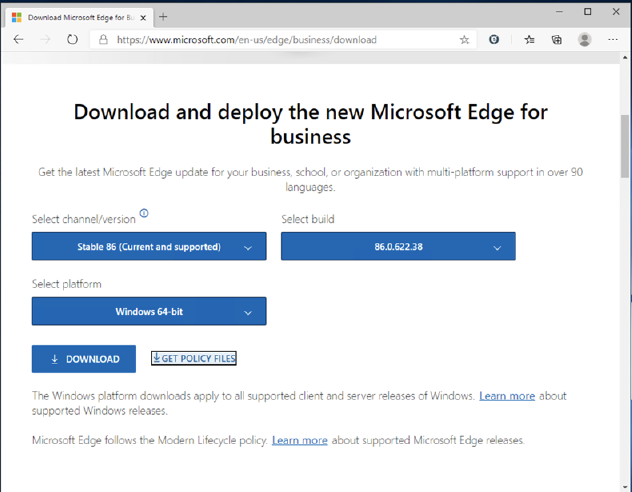
Task: Open Learn more about supported Windows releases
Action: click(507, 396)
